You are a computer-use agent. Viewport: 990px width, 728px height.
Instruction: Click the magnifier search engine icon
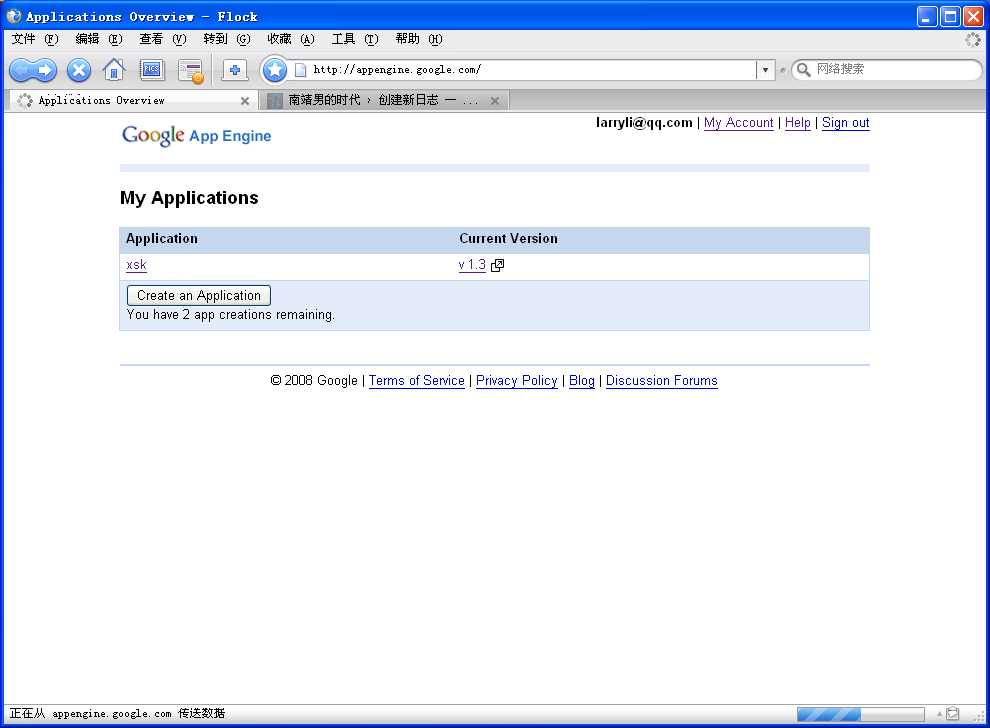click(x=803, y=69)
